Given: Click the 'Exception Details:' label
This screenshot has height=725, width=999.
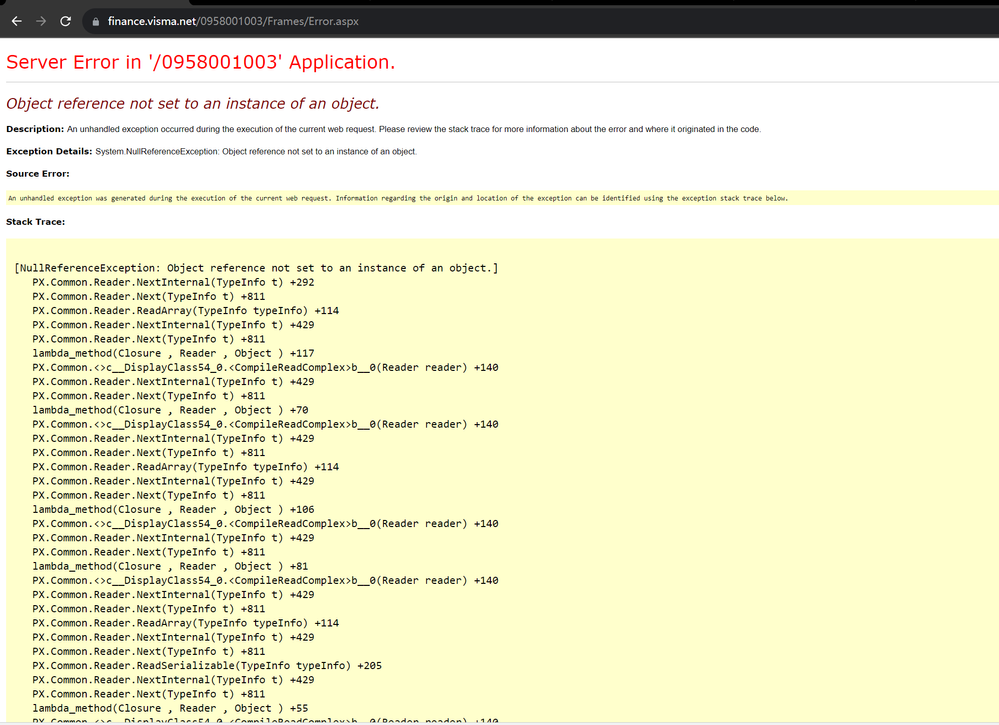Looking at the screenshot, I should 49,151.
